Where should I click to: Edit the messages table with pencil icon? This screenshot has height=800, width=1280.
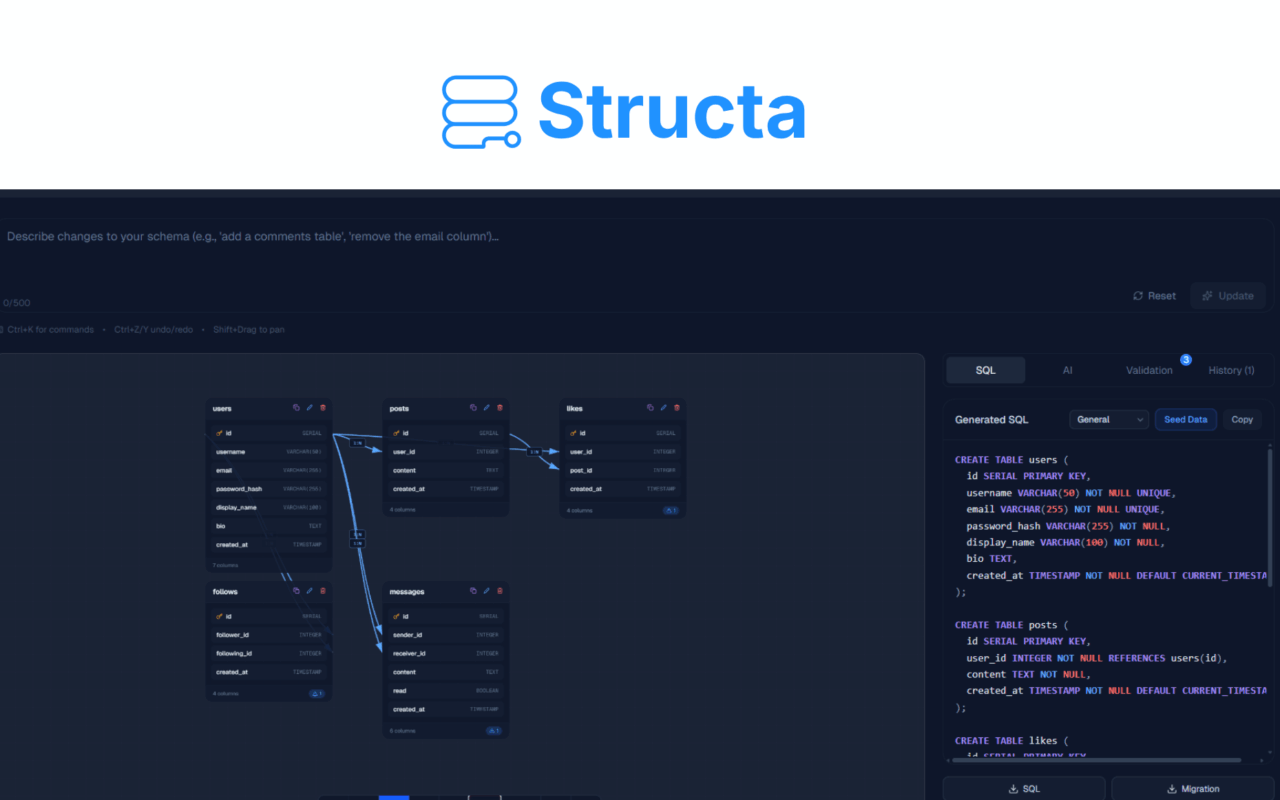pos(487,591)
